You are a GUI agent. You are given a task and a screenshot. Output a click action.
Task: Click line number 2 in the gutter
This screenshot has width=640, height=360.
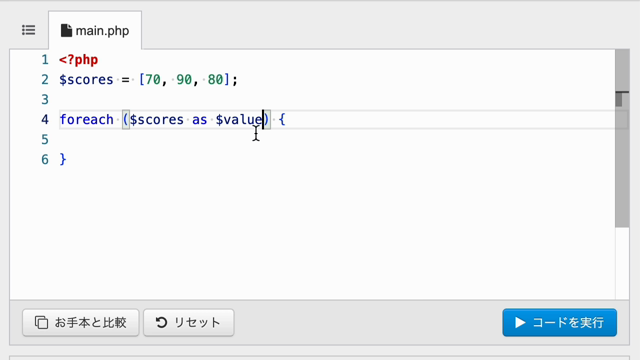pos(45,80)
